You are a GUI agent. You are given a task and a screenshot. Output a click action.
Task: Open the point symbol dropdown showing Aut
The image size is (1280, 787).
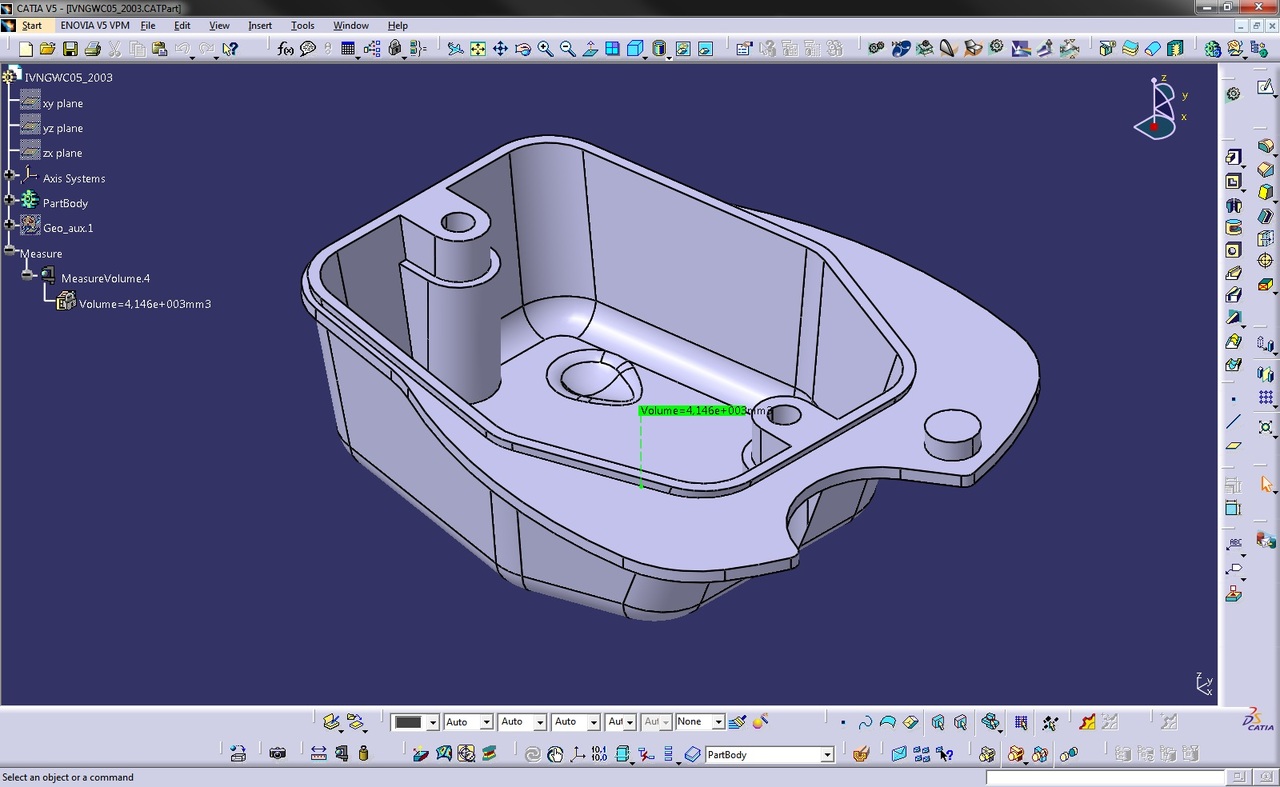pos(620,722)
